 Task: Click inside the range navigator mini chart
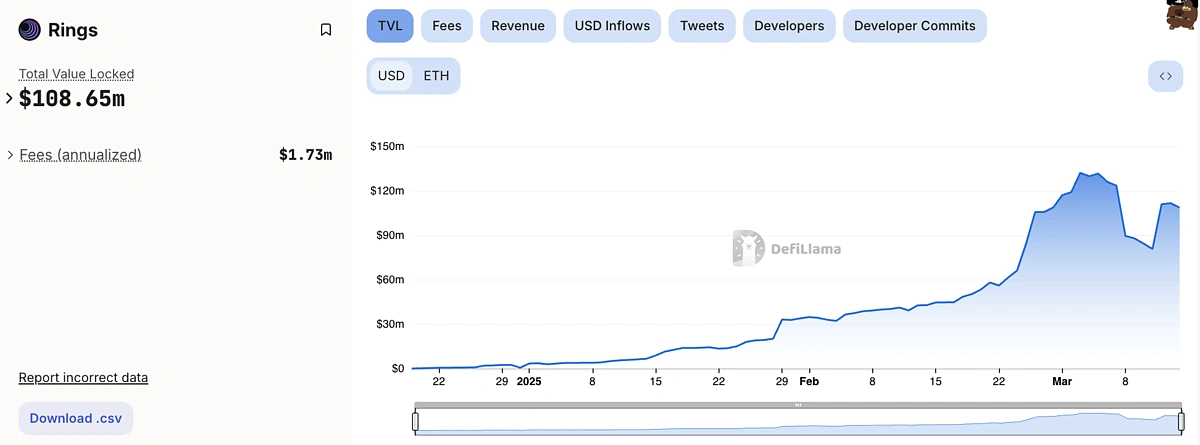pyautogui.click(x=798, y=422)
